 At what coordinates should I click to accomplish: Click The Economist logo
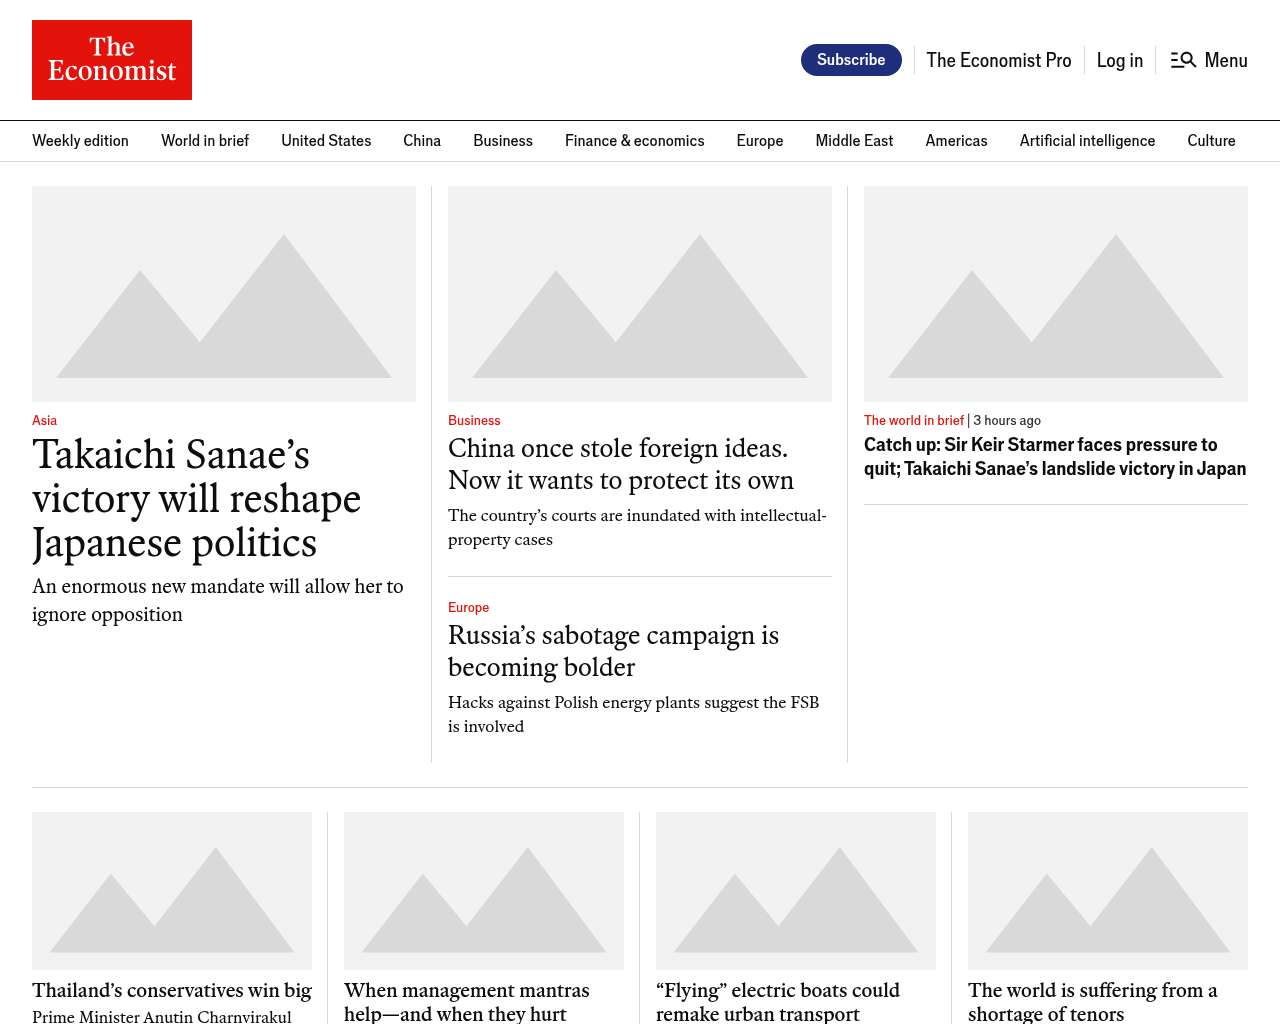pos(112,60)
